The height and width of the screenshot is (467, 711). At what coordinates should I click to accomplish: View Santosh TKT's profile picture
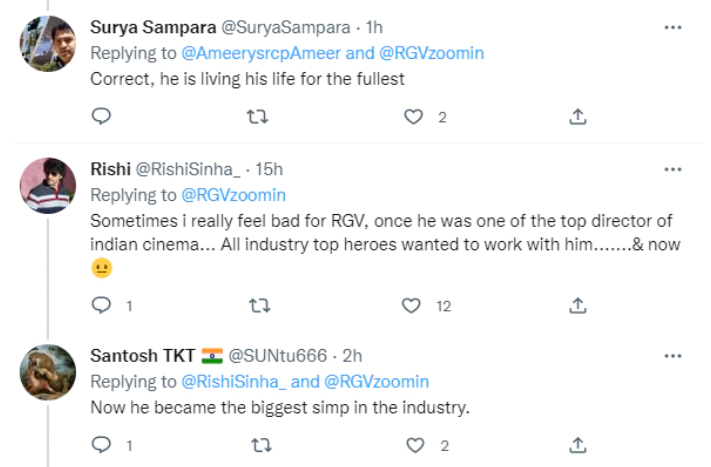click(x=48, y=372)
